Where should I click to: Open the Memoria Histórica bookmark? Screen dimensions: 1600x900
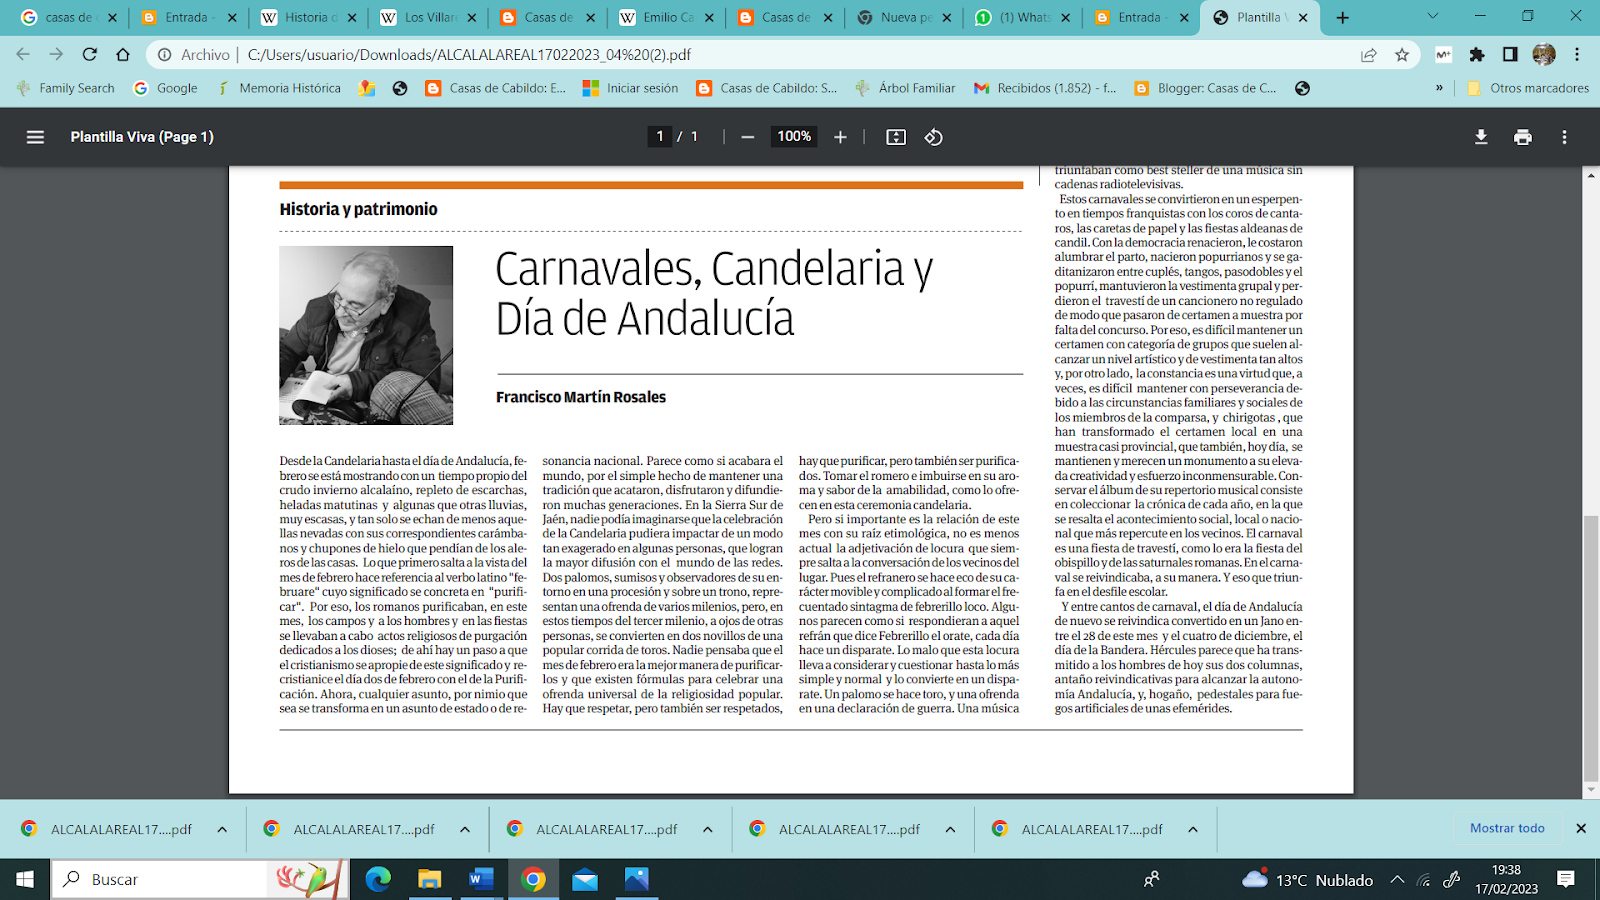pyautogui.click(x=278, y=88)
